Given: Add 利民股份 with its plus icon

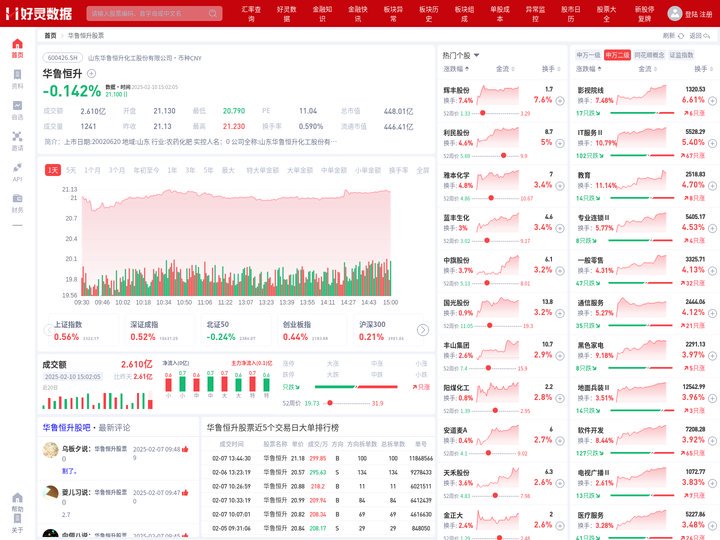Looking at the screenshot, I should tap(560, 143).
